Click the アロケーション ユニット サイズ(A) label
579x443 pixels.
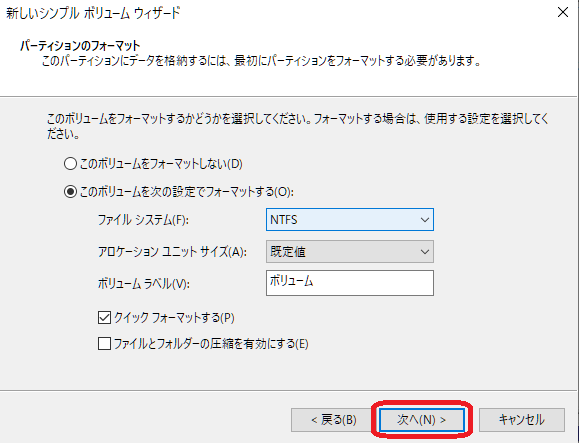(172, 252)
